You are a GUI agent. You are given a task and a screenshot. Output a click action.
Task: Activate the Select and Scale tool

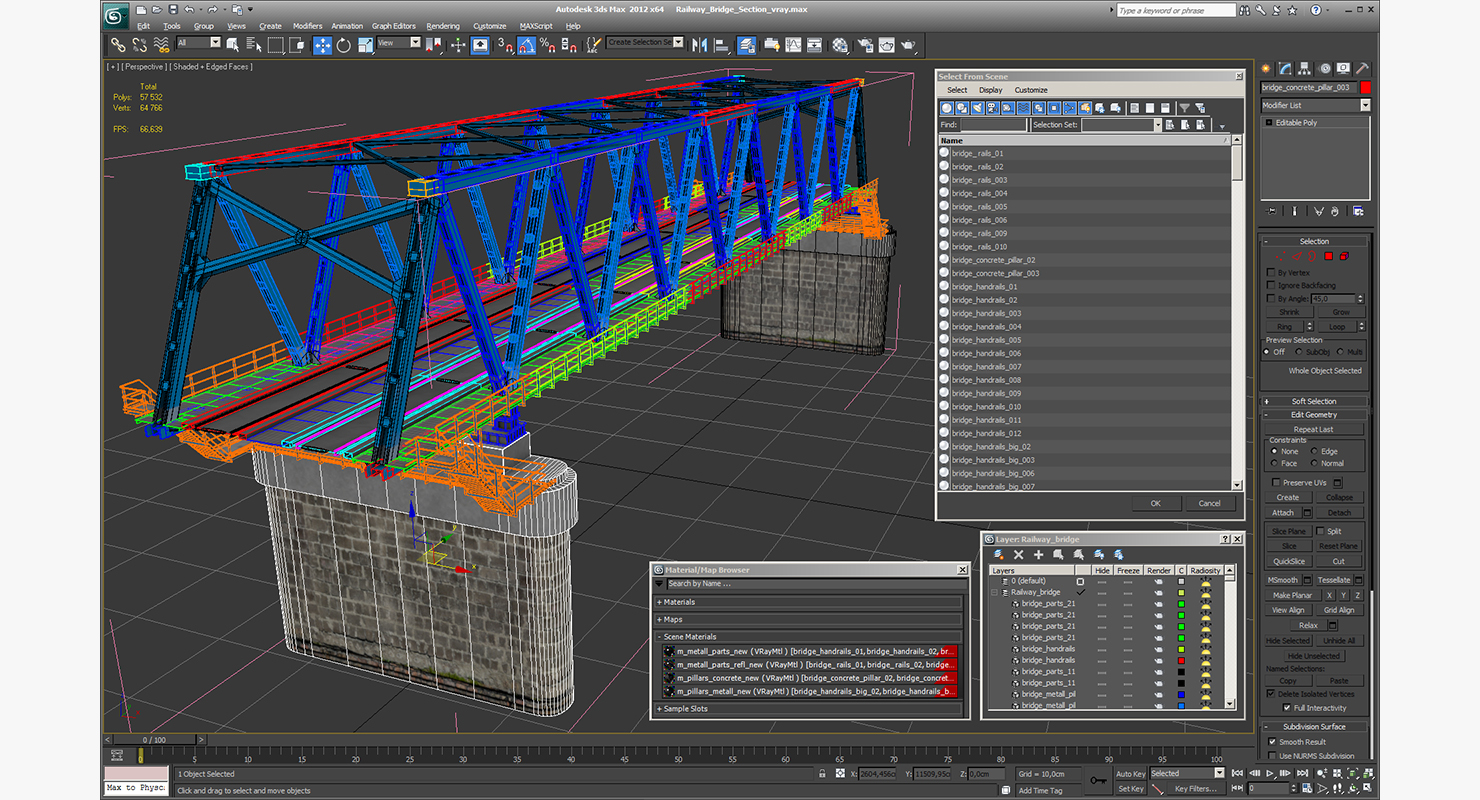coord(365,45)
